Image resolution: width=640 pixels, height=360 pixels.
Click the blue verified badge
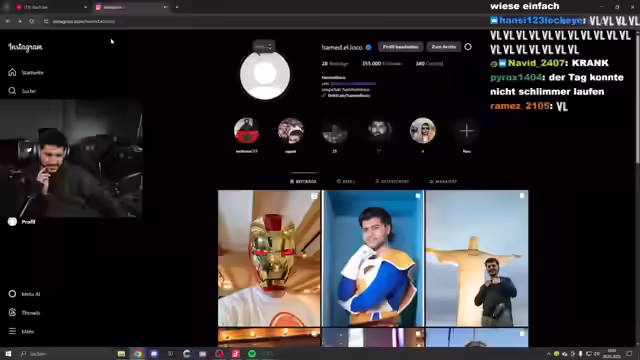tap(369, 47)
